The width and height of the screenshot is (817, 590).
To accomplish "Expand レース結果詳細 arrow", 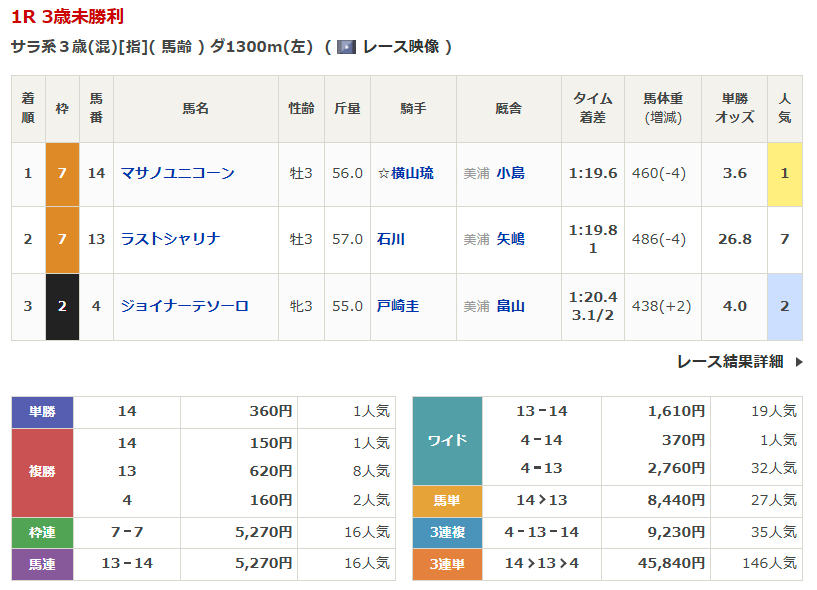I will pos(798,362).
